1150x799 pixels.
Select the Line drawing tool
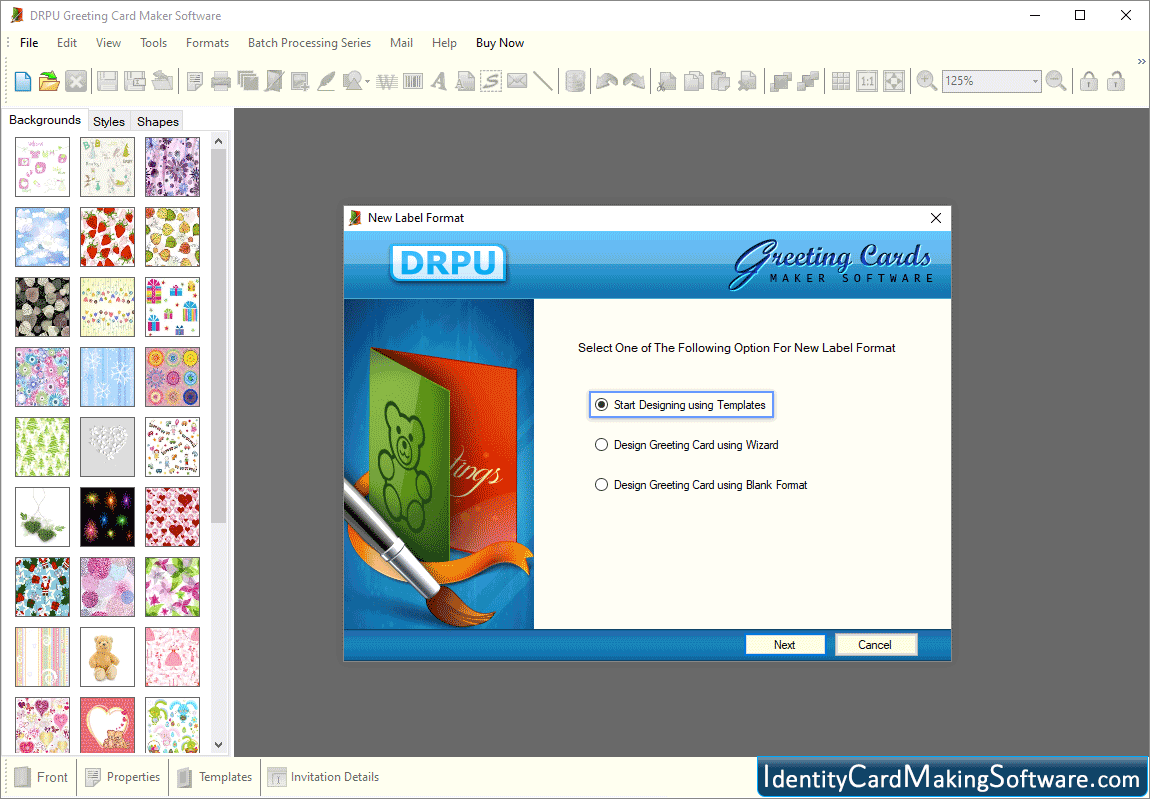point(543,81)
